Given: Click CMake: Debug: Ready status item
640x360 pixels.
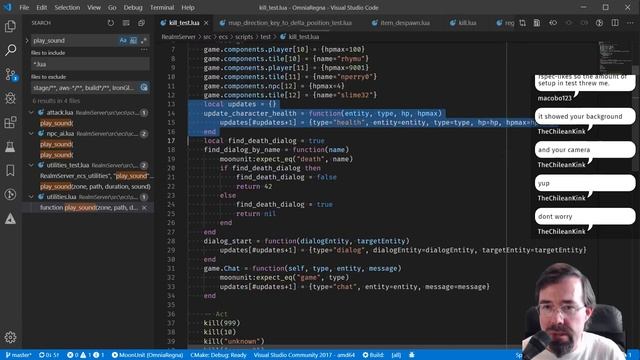Looking at the screenshot, I should 218,355.
